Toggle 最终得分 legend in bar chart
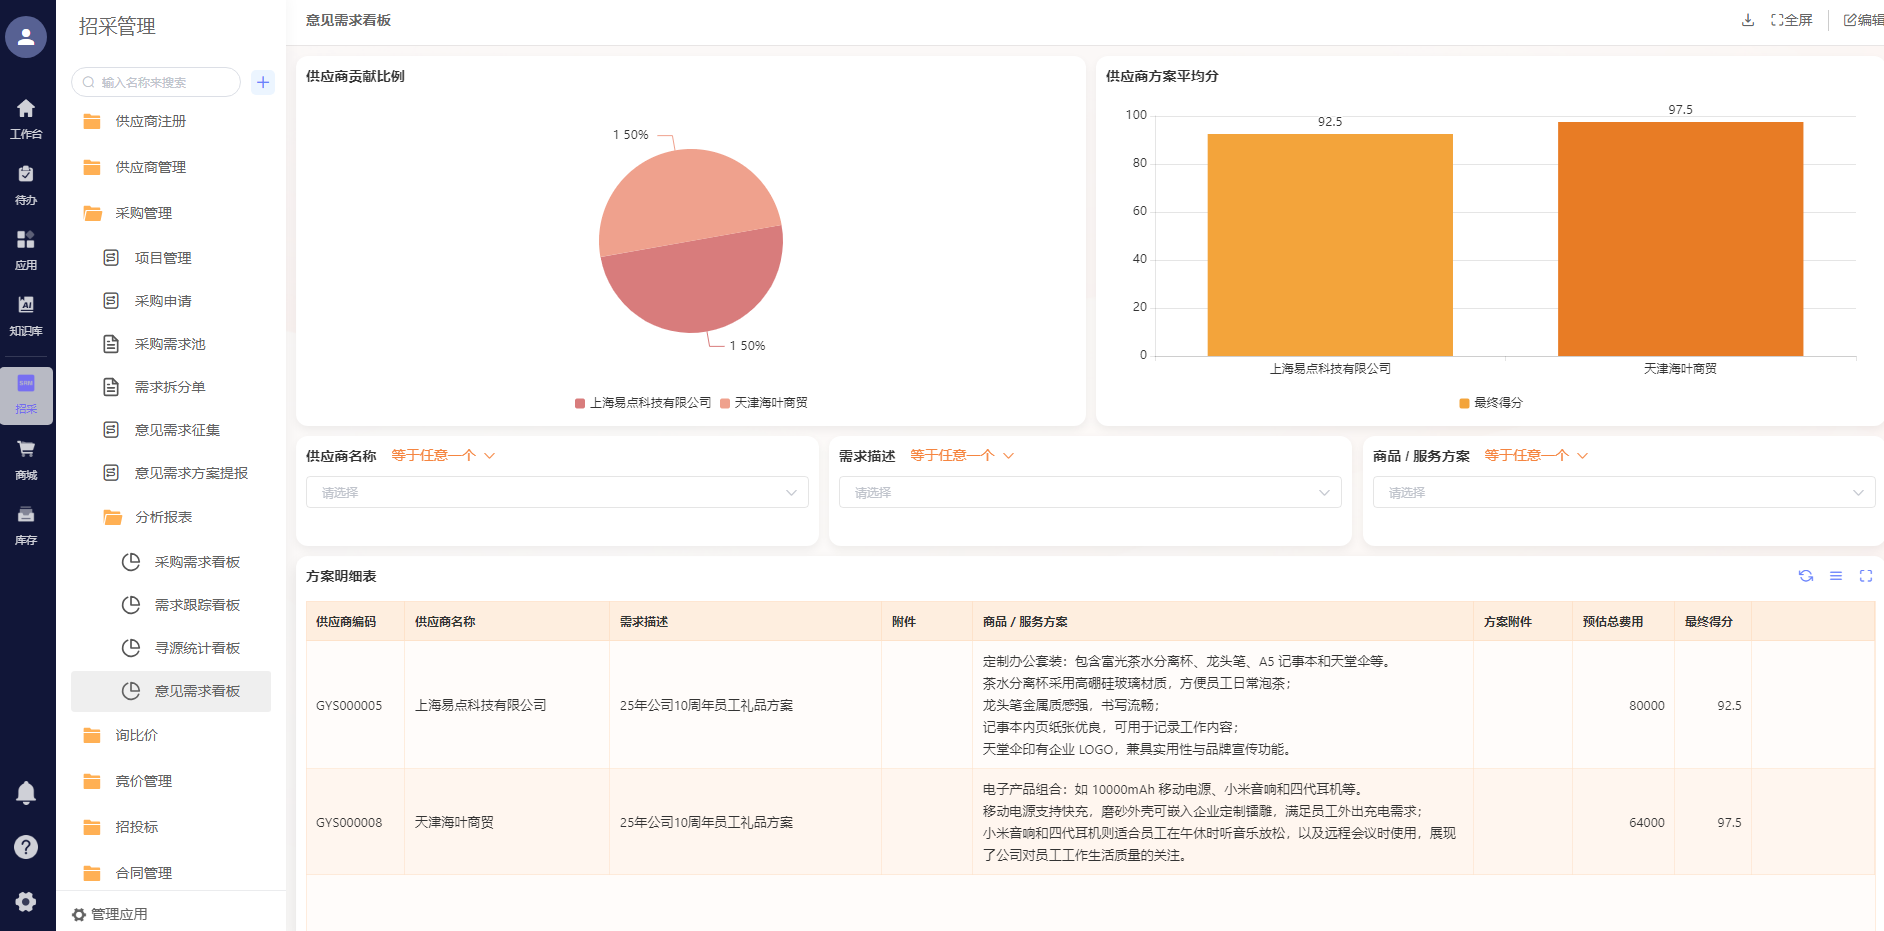The height and width of the screenshot is (931, 1884). point(1490,403)
